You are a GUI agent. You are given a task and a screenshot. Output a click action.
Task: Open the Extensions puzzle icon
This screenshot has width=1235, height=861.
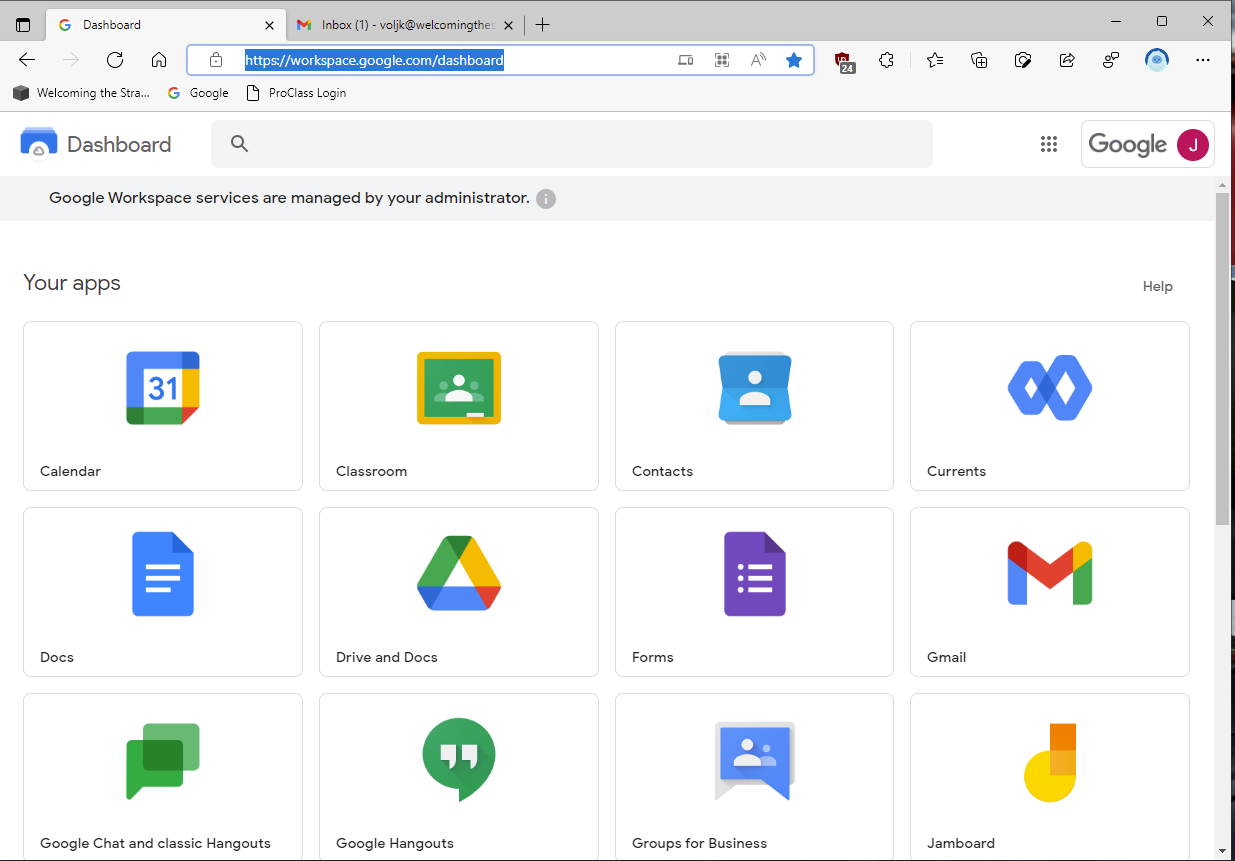tap(886, 60)
